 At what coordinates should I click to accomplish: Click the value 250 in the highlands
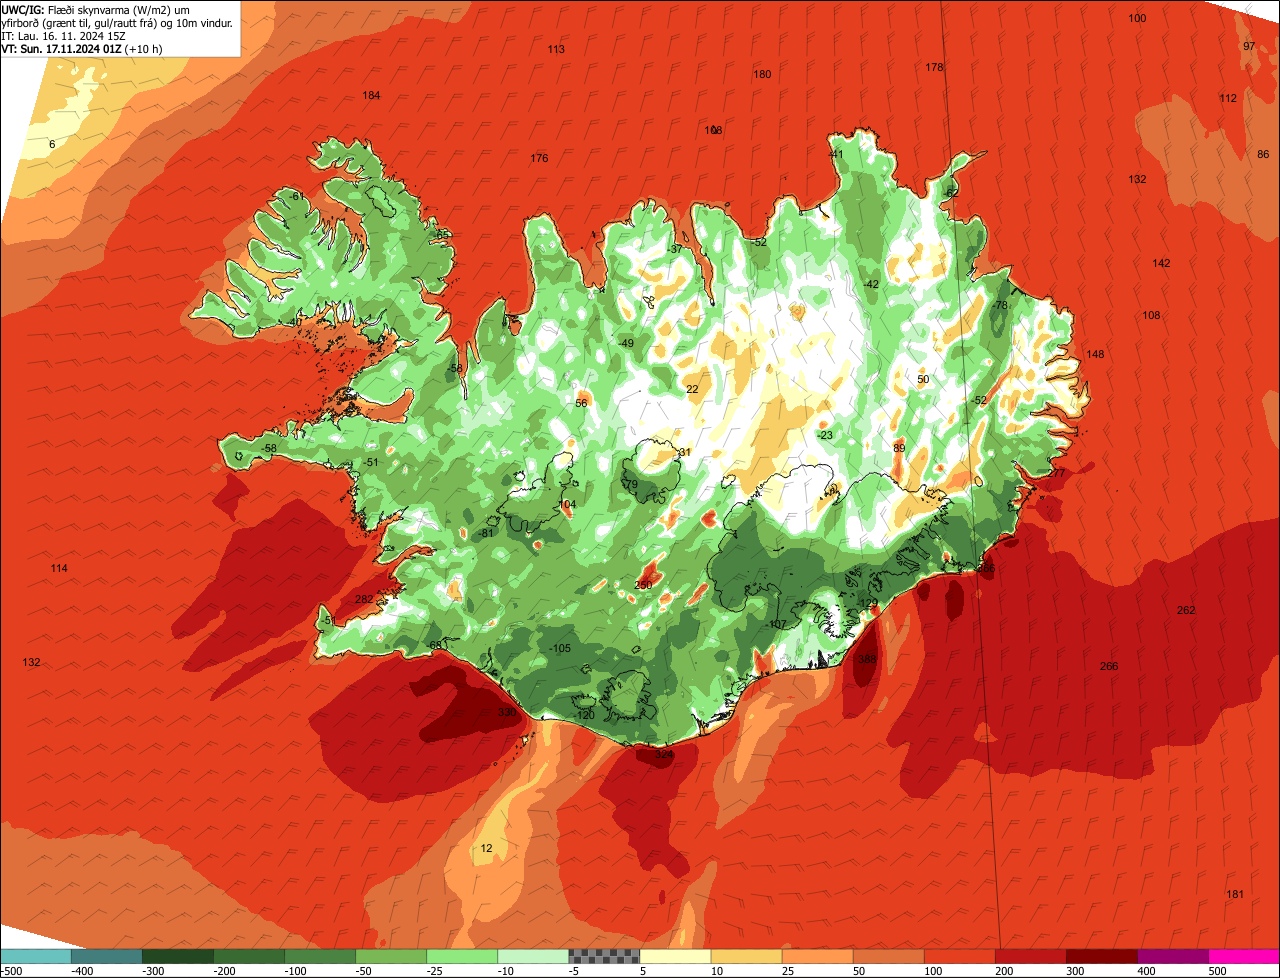tap(643, 585)
